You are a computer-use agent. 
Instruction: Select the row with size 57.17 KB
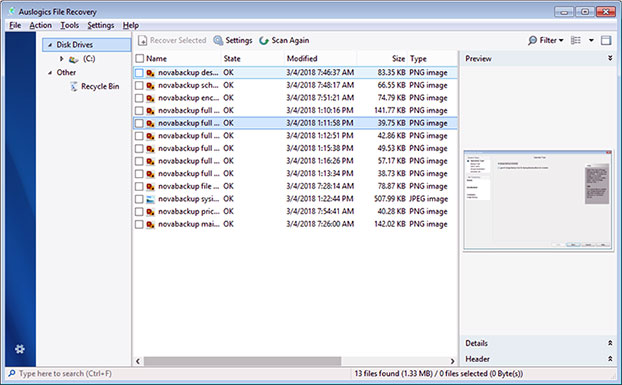[x=295, y=161]
